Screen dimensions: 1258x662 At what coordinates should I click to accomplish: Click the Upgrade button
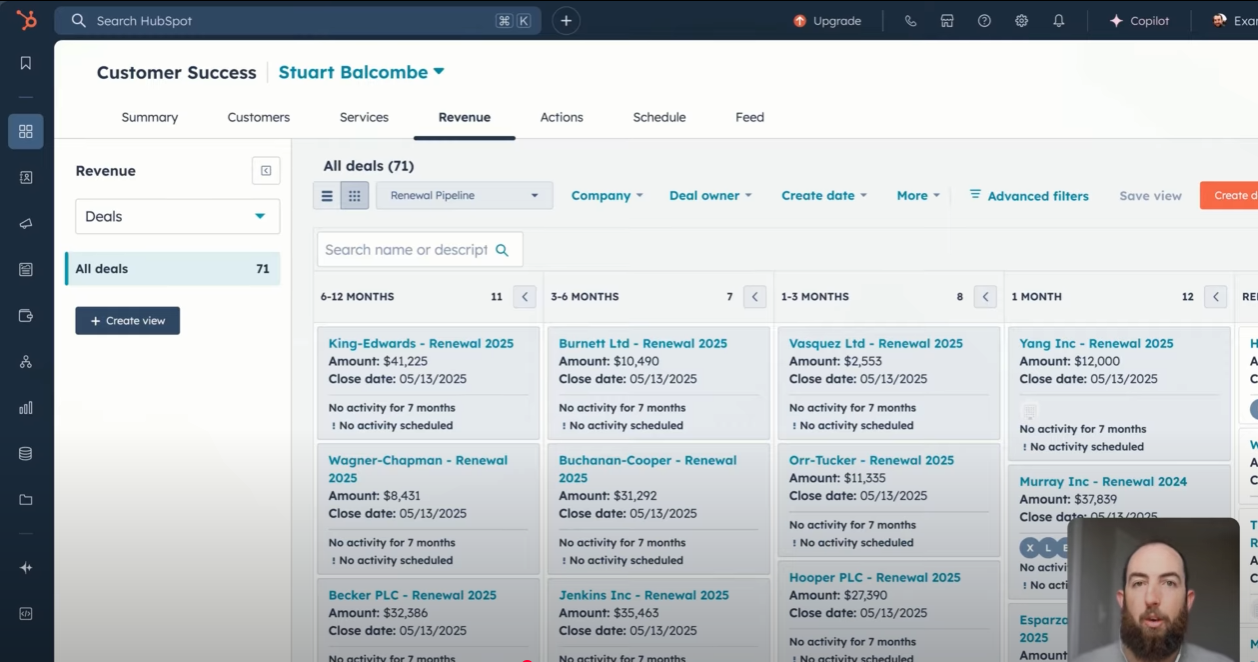[x=827, y=21]
